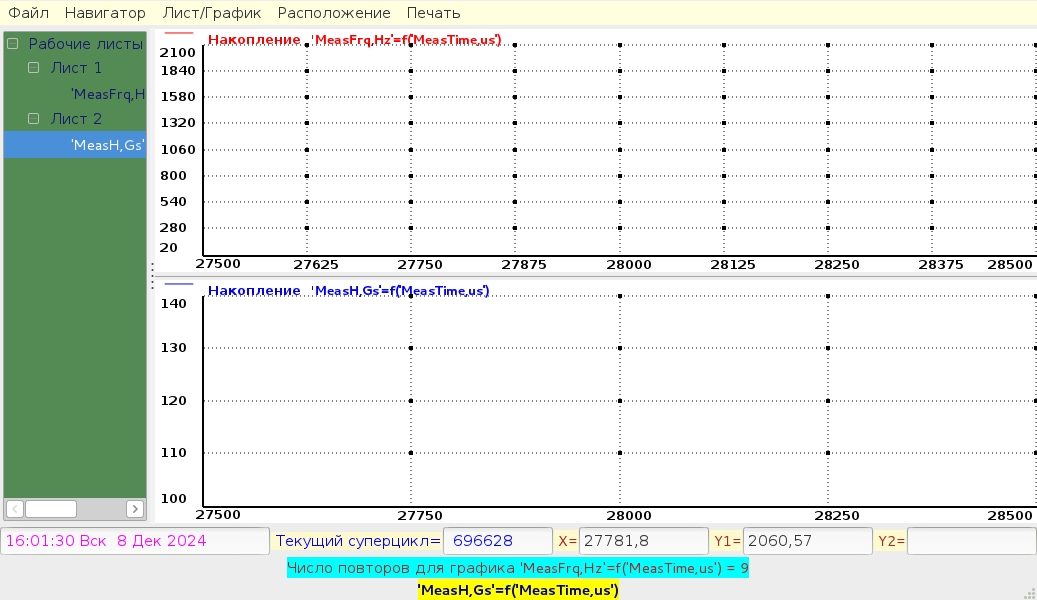The height and width of the screenshot is (600, 1037).
Task: Select the Лист 2 tree label
Action: (76, 118)
